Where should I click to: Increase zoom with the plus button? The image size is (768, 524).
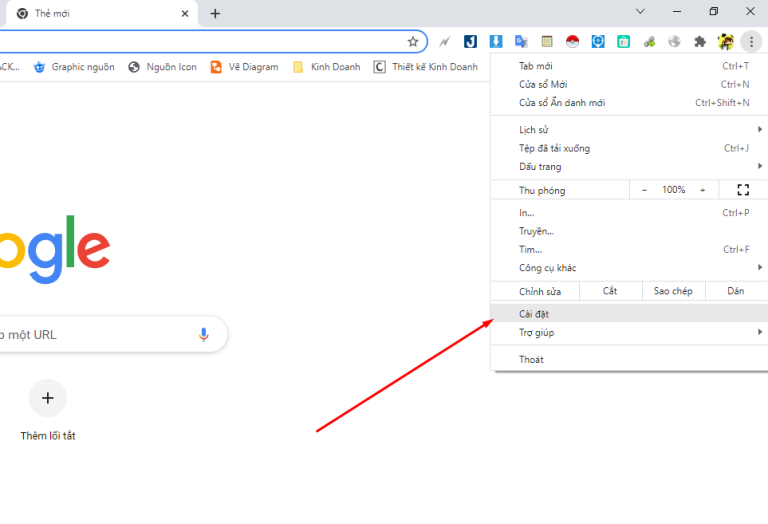[702, 190]
